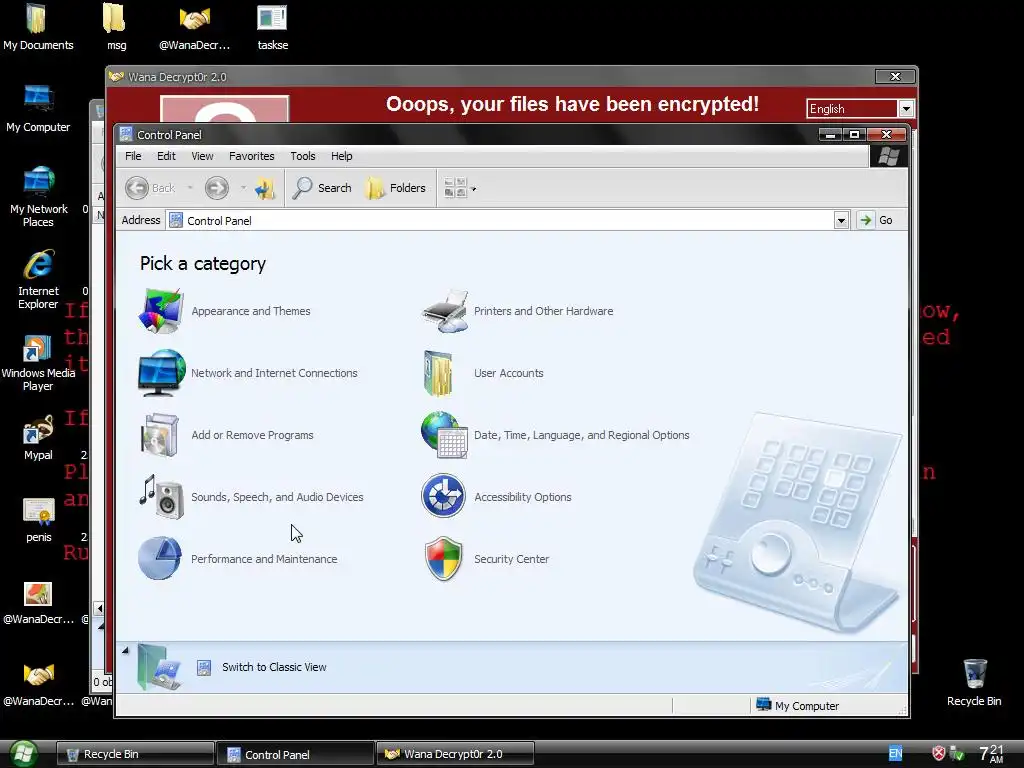Click the clock in the system tray
1024x768 pixels.
point(991,753)
